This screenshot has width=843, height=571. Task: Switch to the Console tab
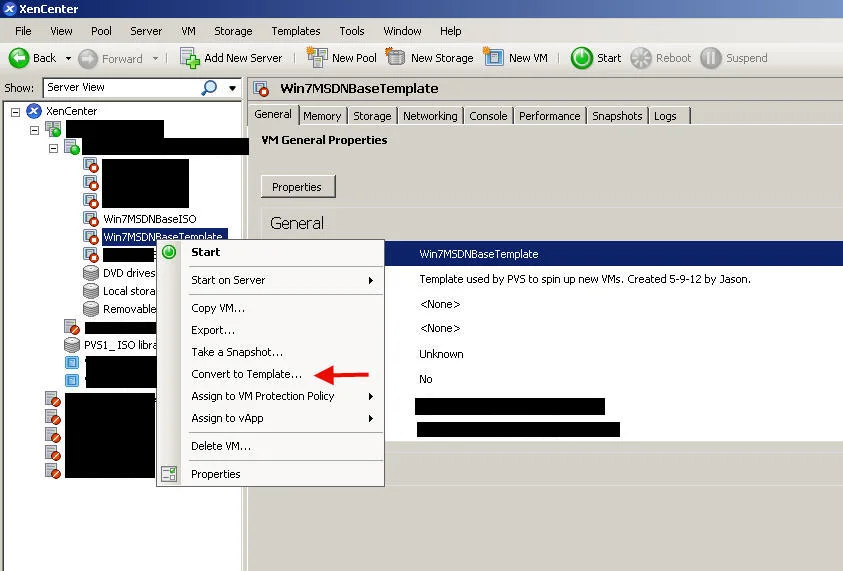(x=488, y=116)
